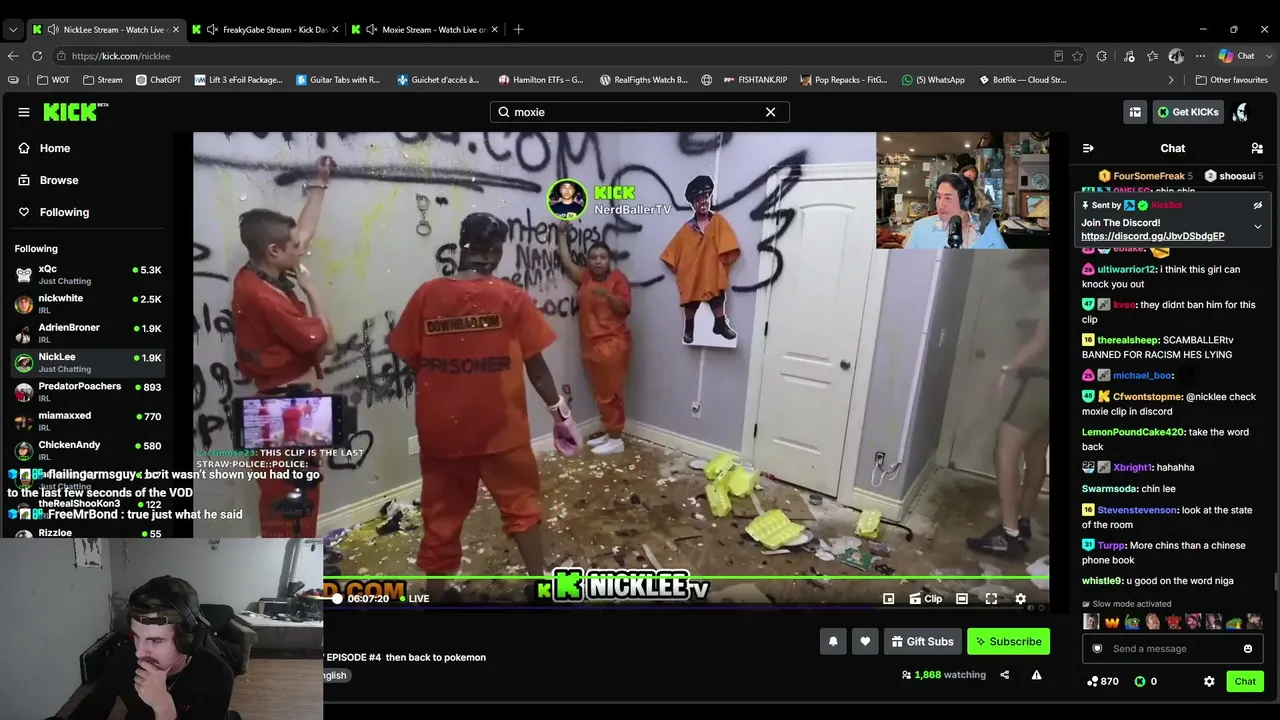Open AdrienBroner channel in the Following list
This screenshot has width=1280, height=720.
(88, 333)
